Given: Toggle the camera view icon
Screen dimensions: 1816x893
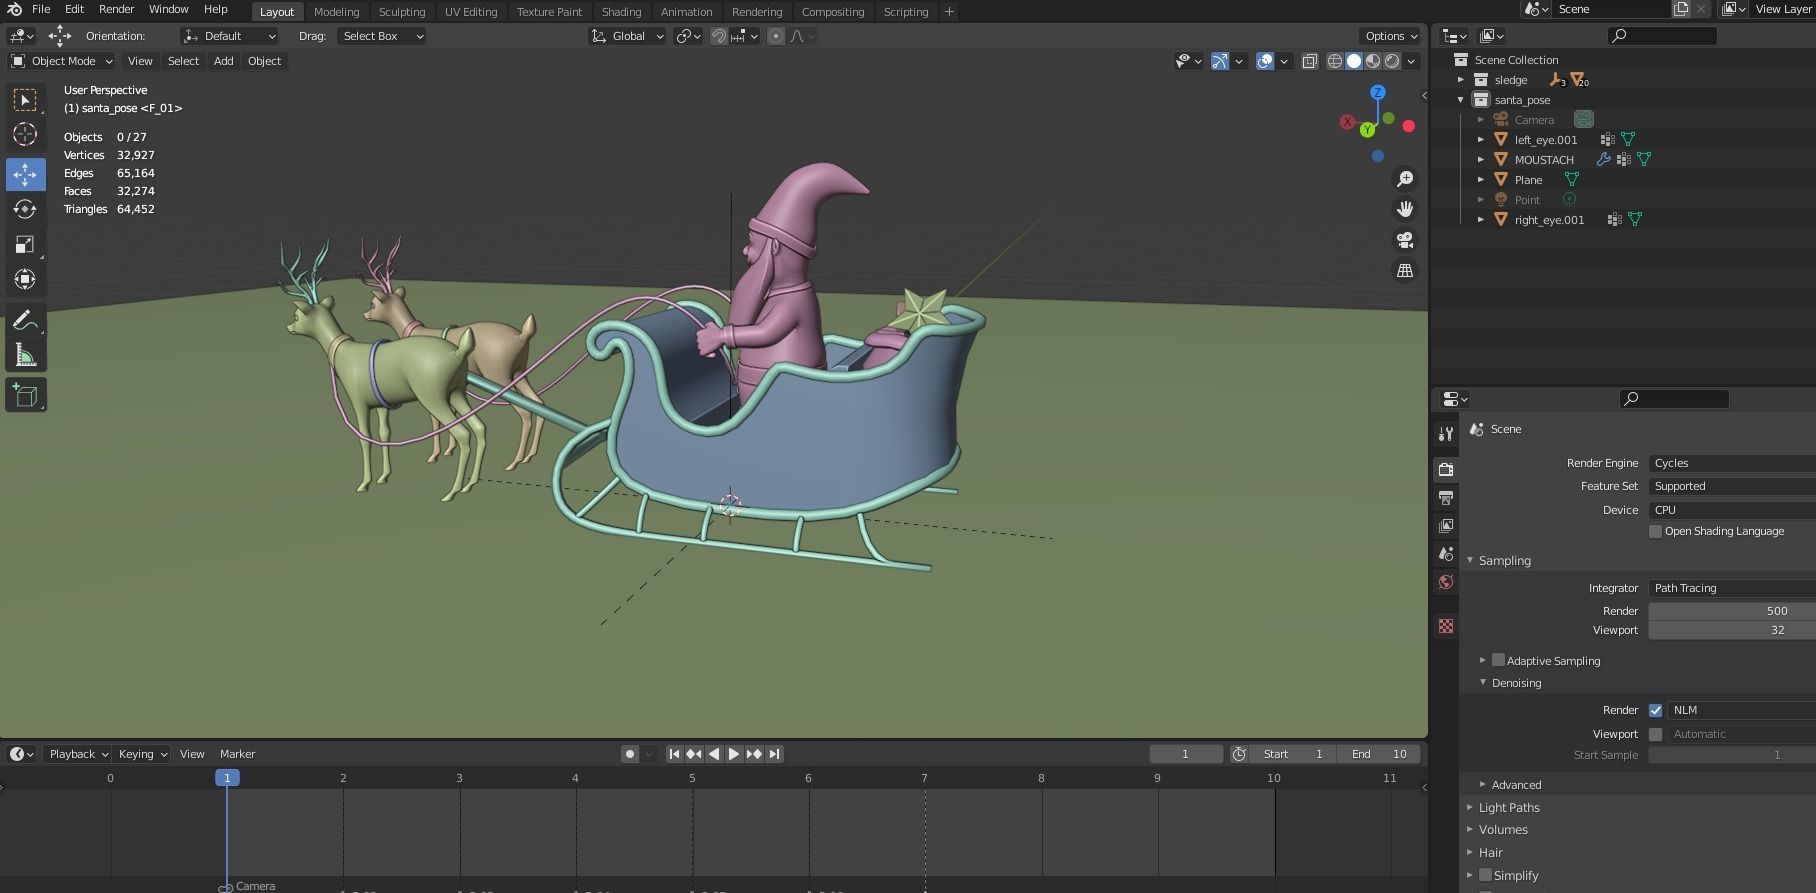Looking at the screenshot, I should pos(1405,240).
